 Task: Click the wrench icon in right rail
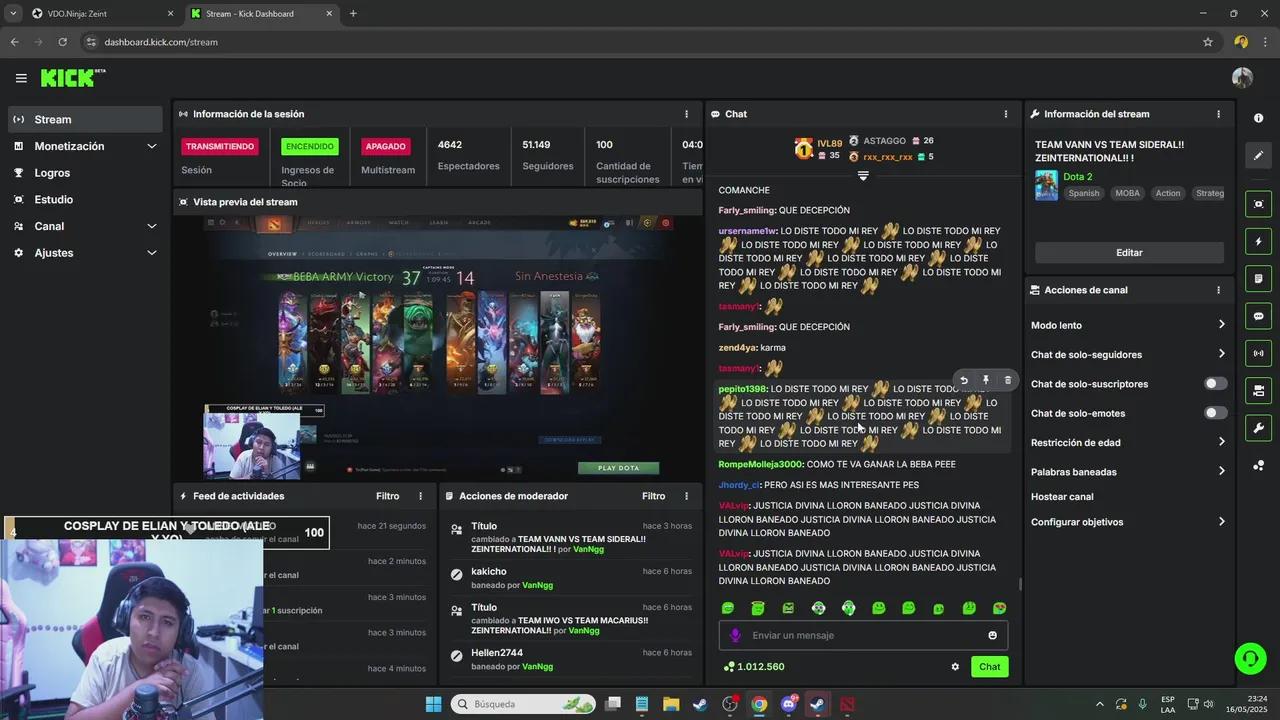pos(1258,428)
